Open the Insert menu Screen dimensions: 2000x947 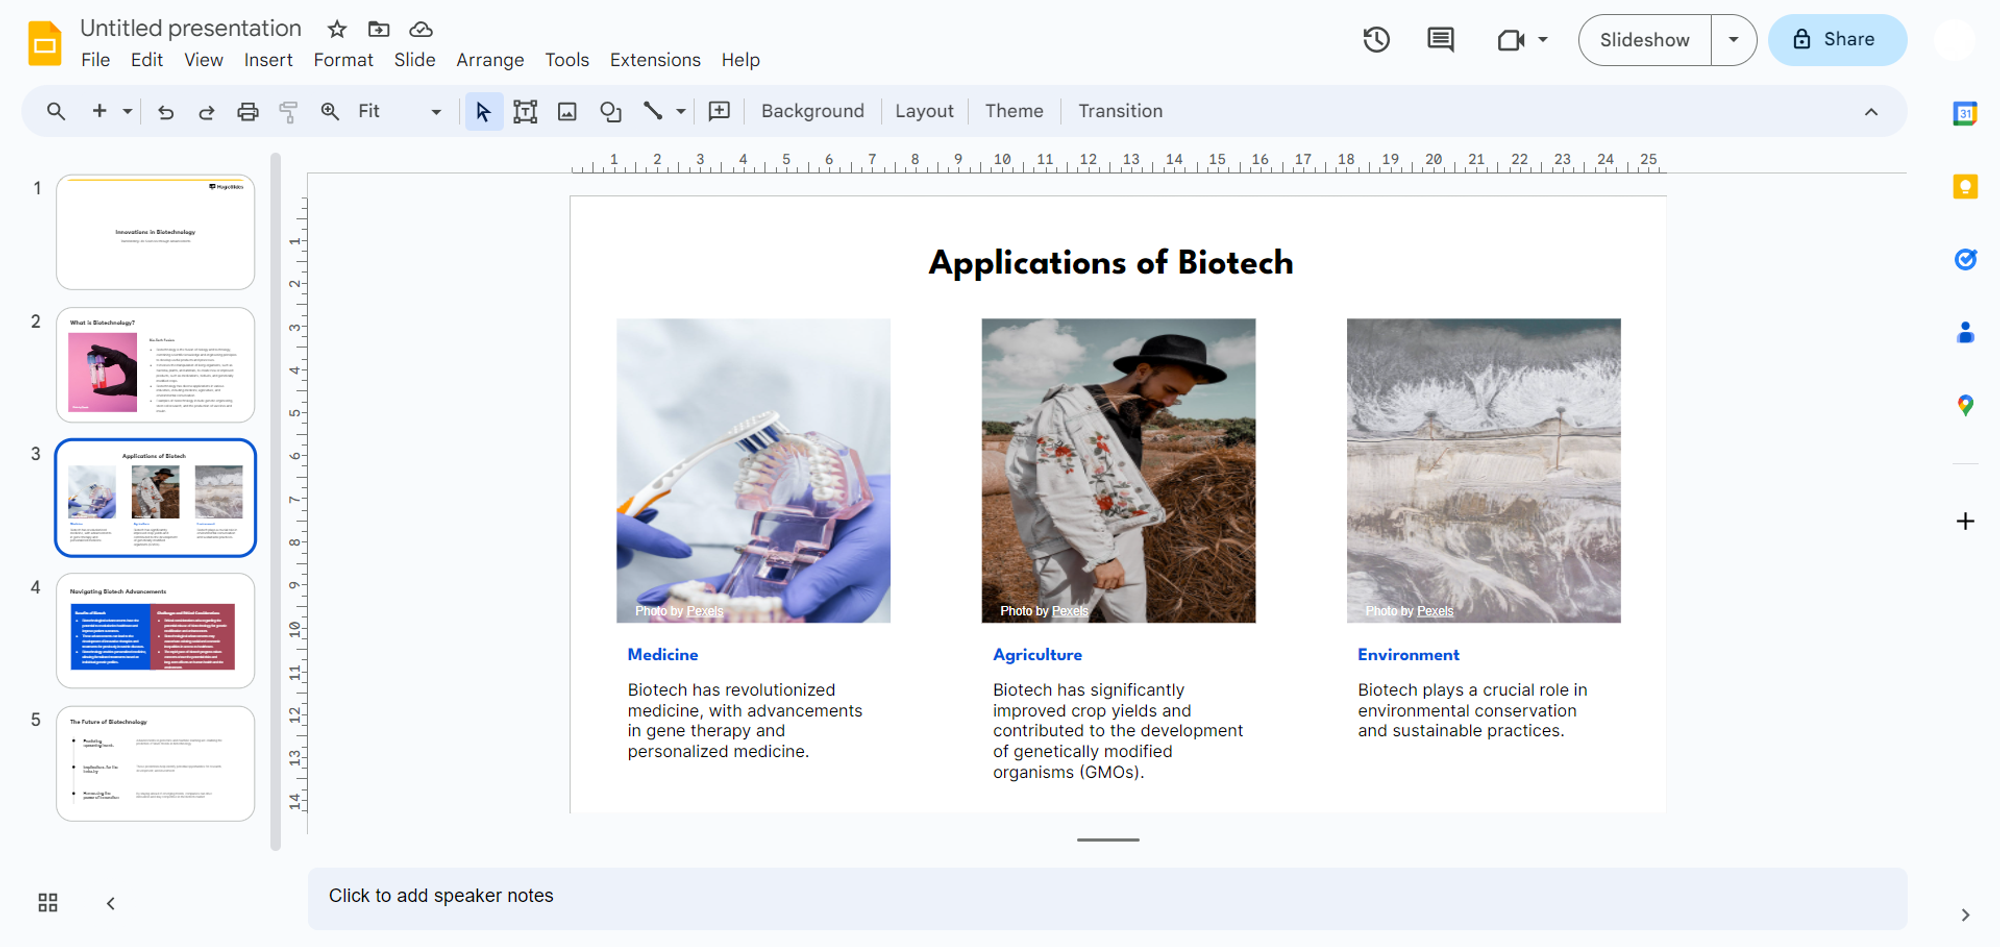[x=268, y=60]
